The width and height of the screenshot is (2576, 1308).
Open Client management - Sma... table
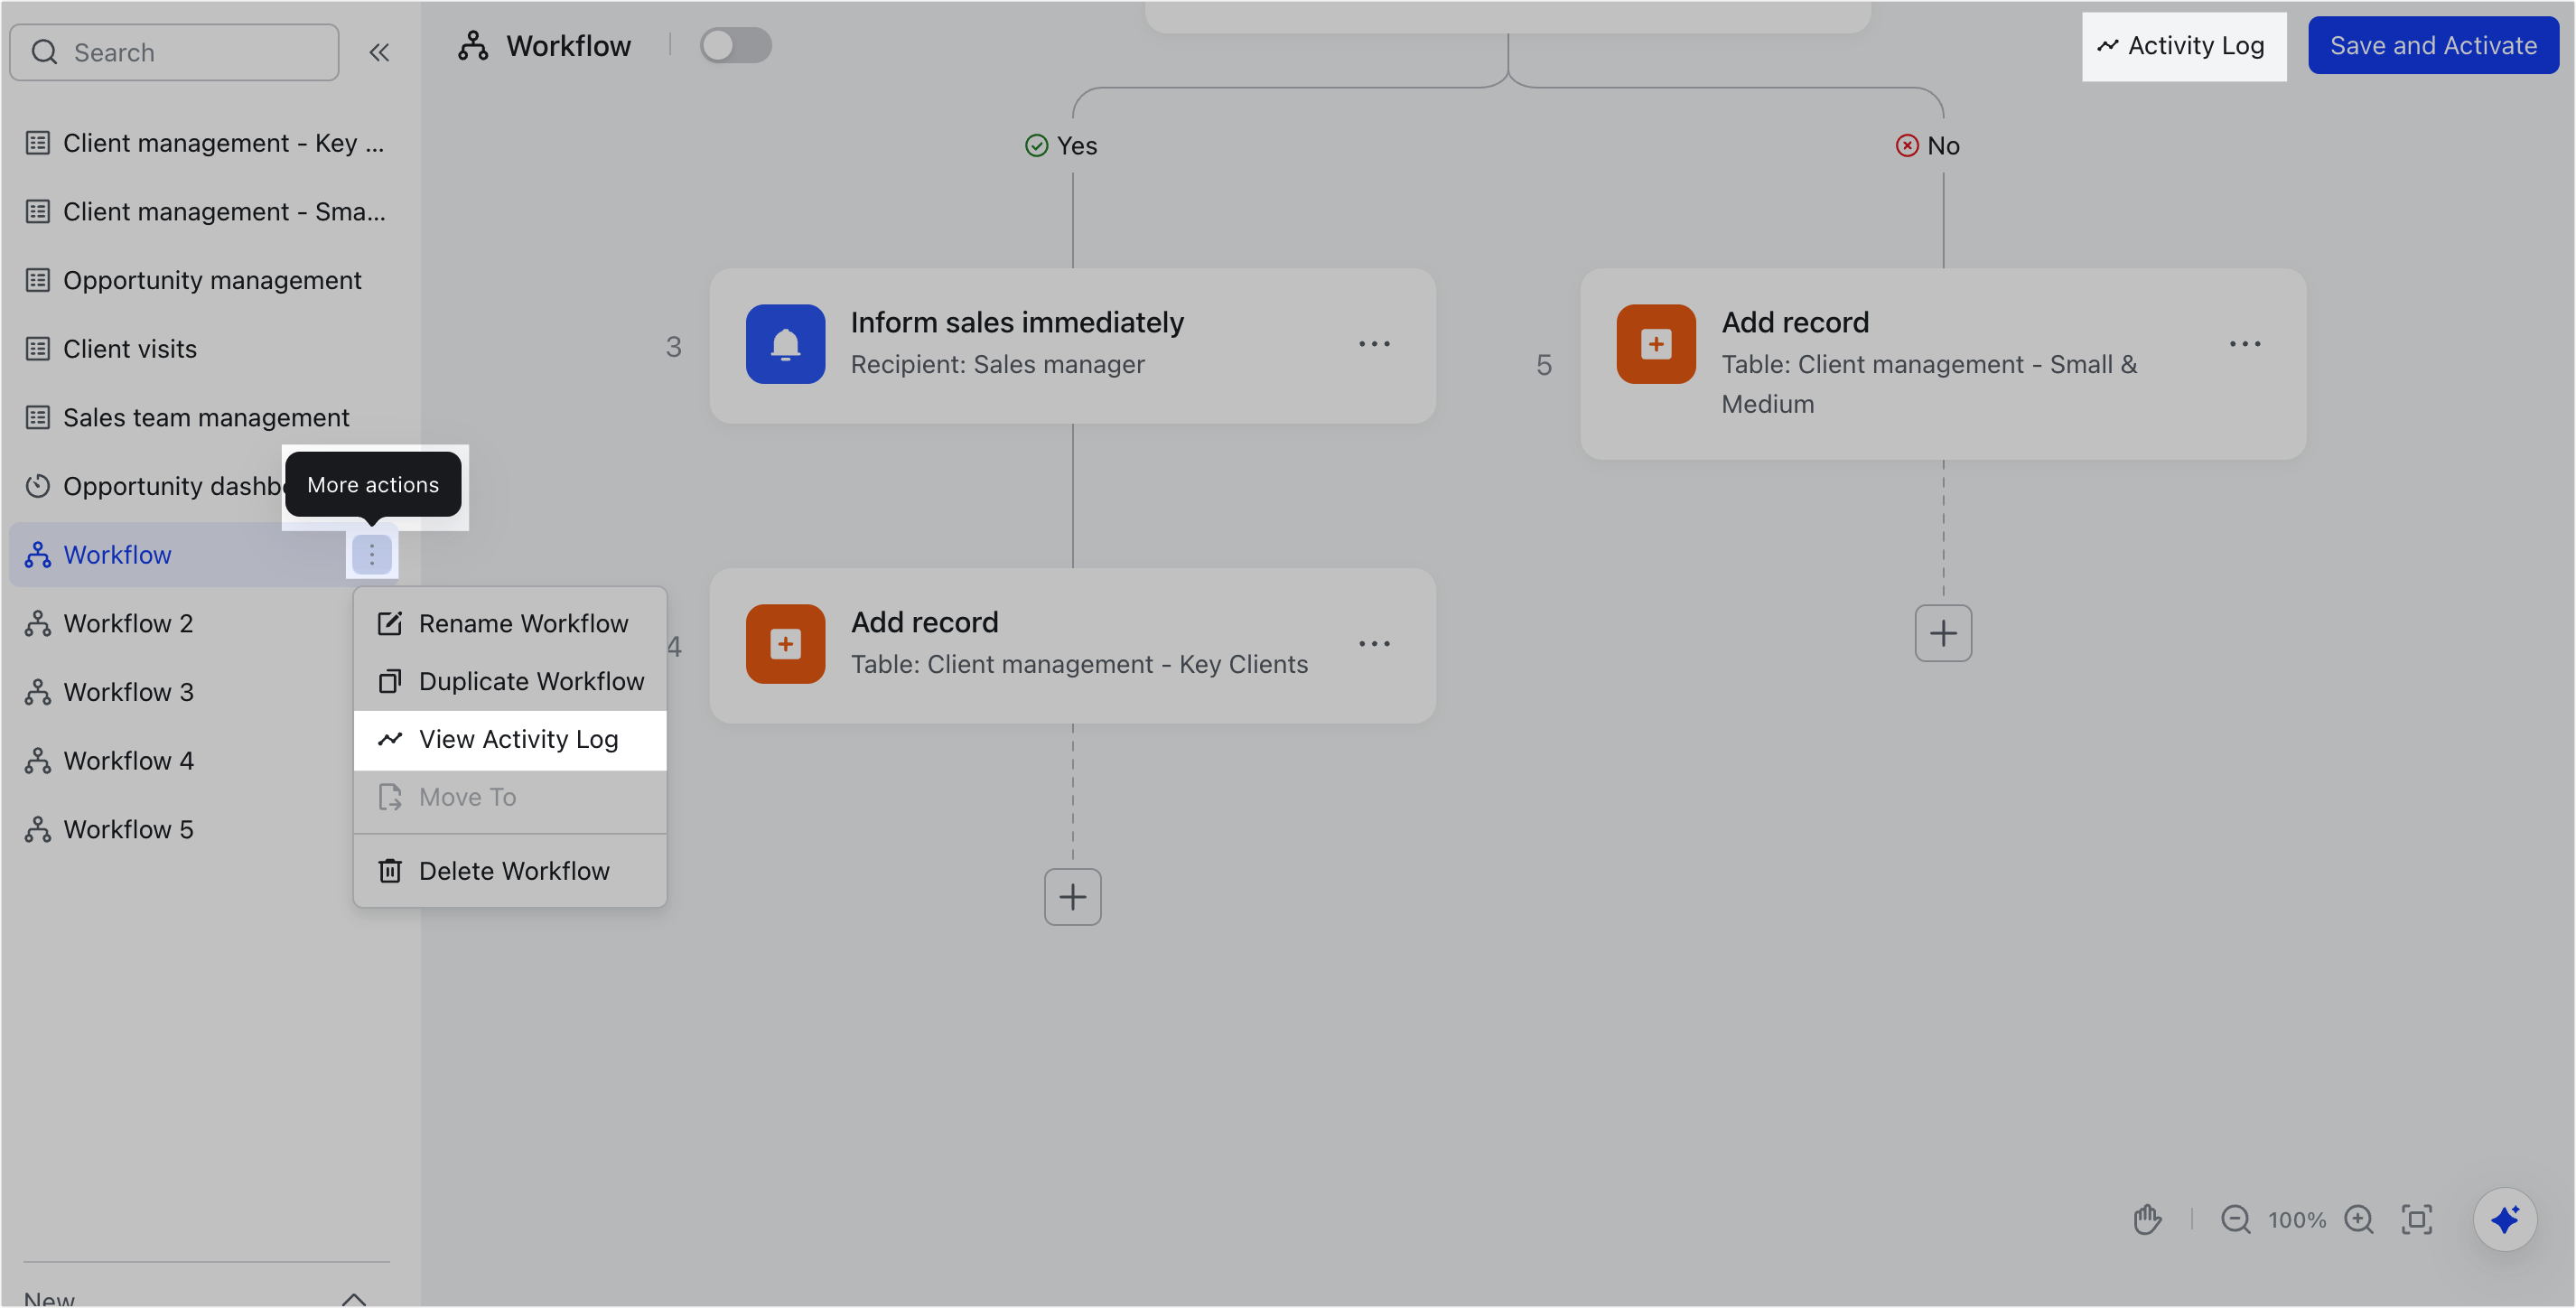tap(206, 212)
